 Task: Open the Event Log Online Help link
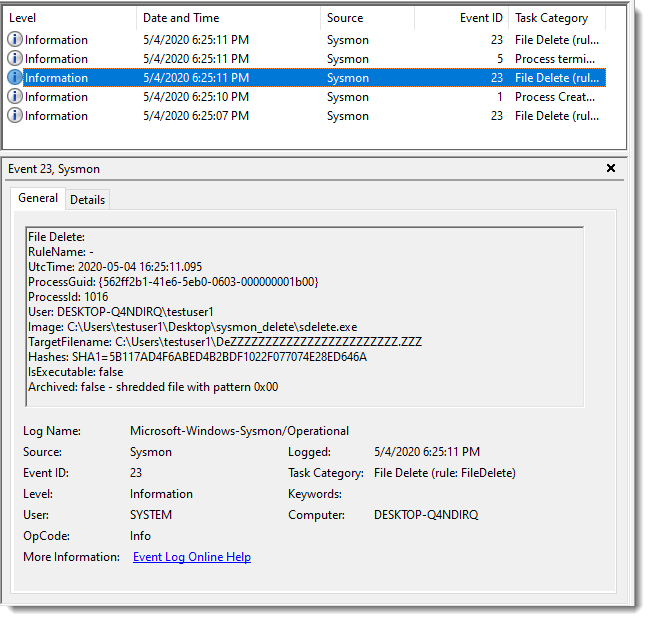(192, 557)
